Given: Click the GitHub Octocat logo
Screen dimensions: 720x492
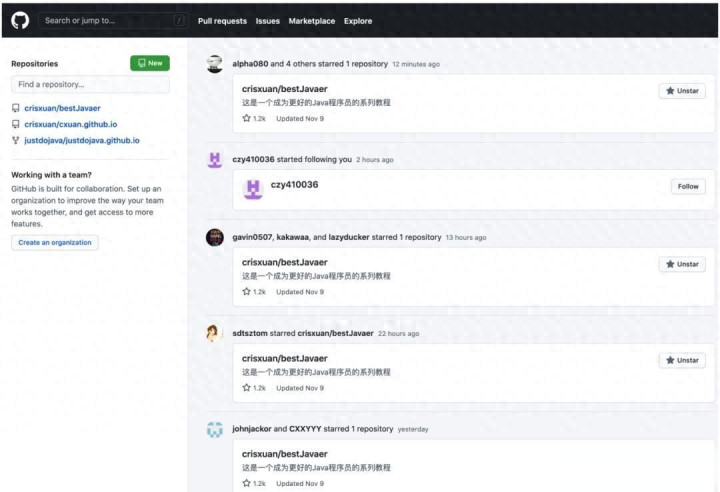Looking at the screenshot, I should [x=20, y=20].
